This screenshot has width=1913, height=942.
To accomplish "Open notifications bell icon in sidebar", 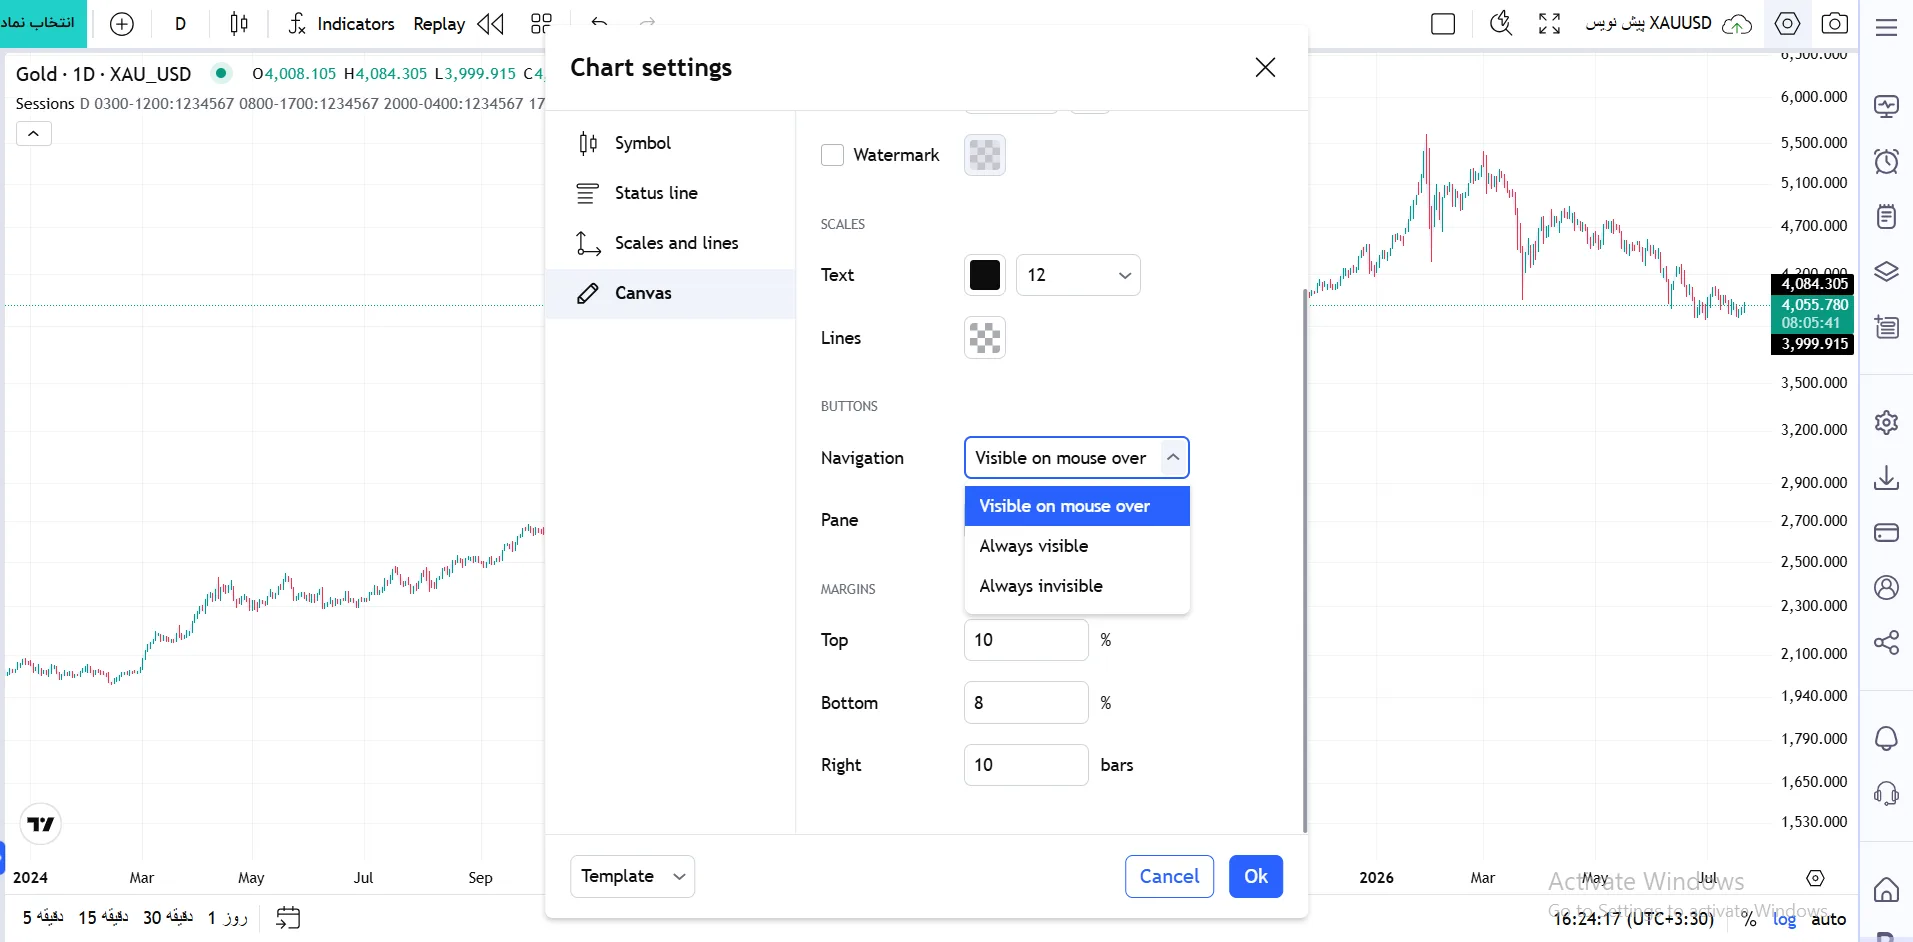I will [1886, 738].
